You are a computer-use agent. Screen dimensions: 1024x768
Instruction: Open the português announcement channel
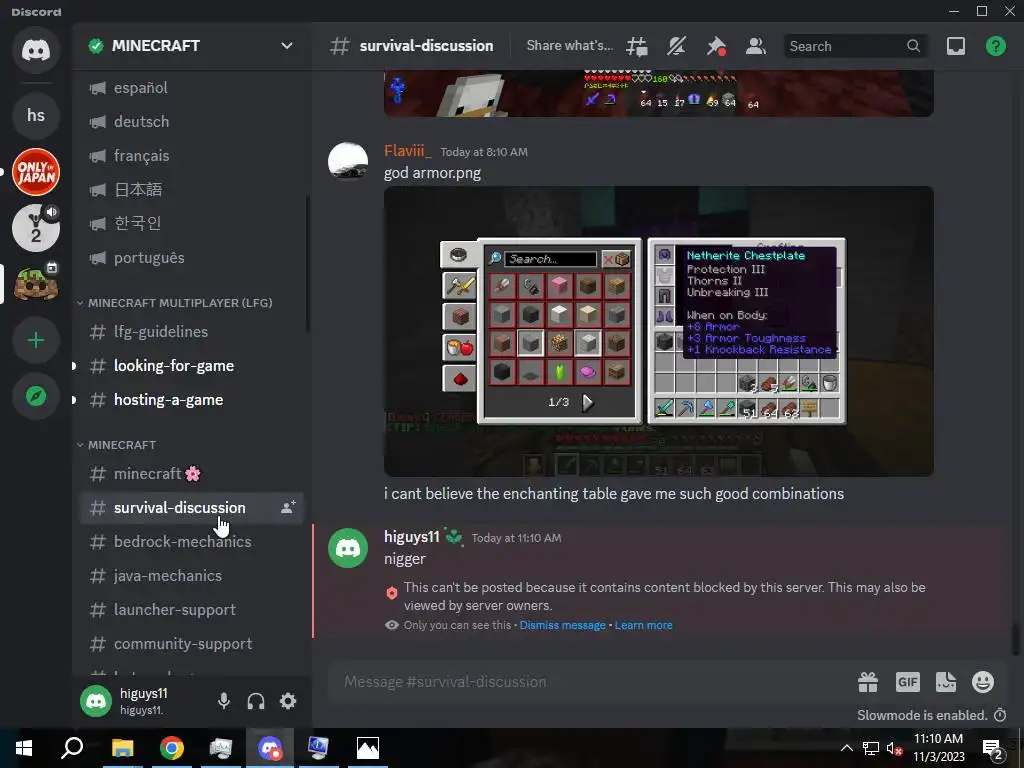[191, 257]
